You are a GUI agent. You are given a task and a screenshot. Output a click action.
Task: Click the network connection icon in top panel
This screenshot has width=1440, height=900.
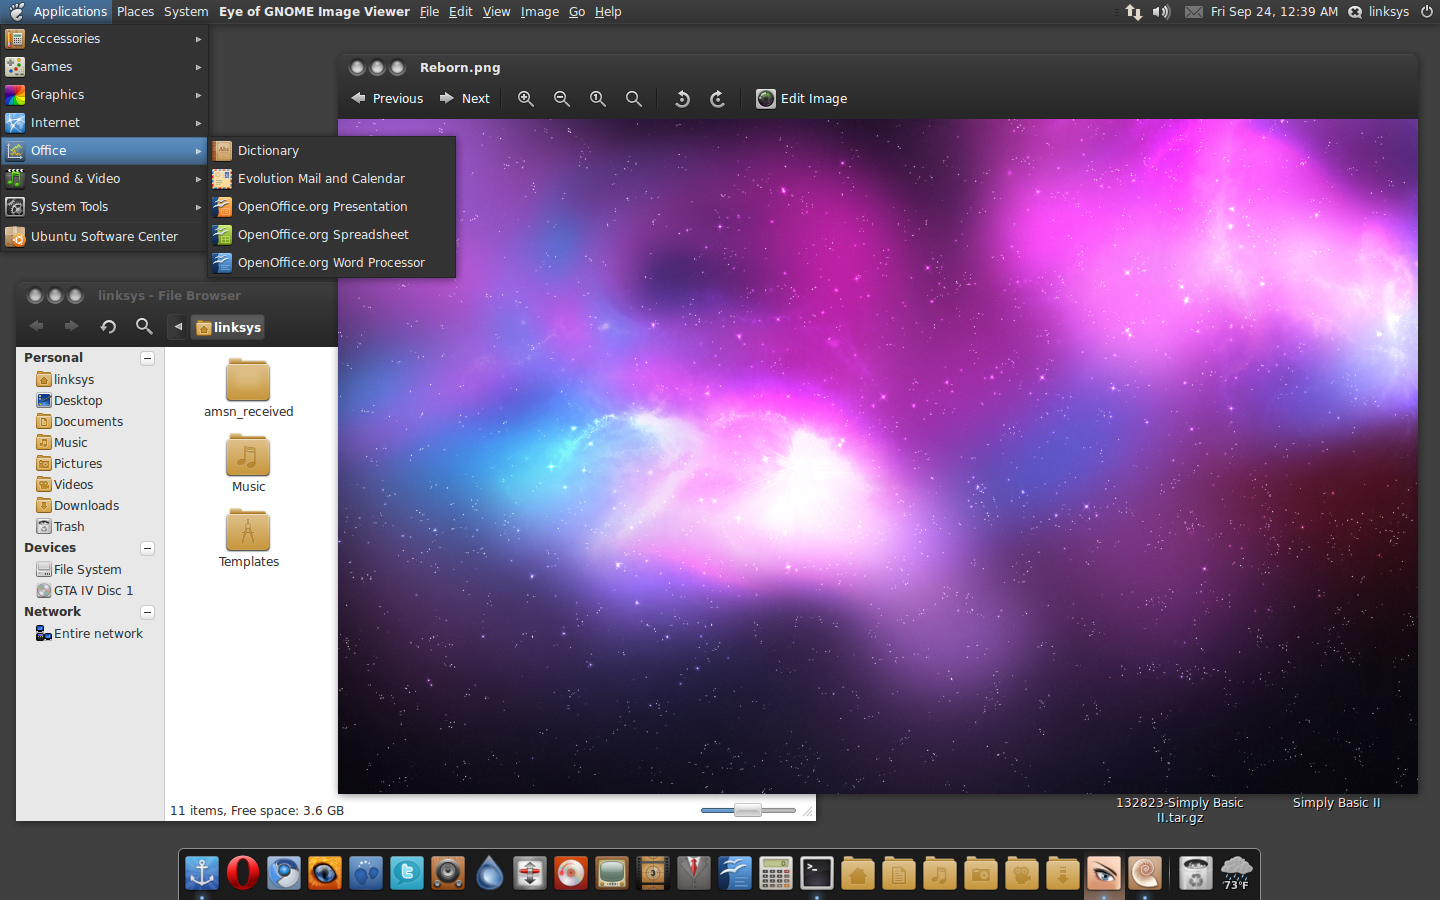[1133, 11]
